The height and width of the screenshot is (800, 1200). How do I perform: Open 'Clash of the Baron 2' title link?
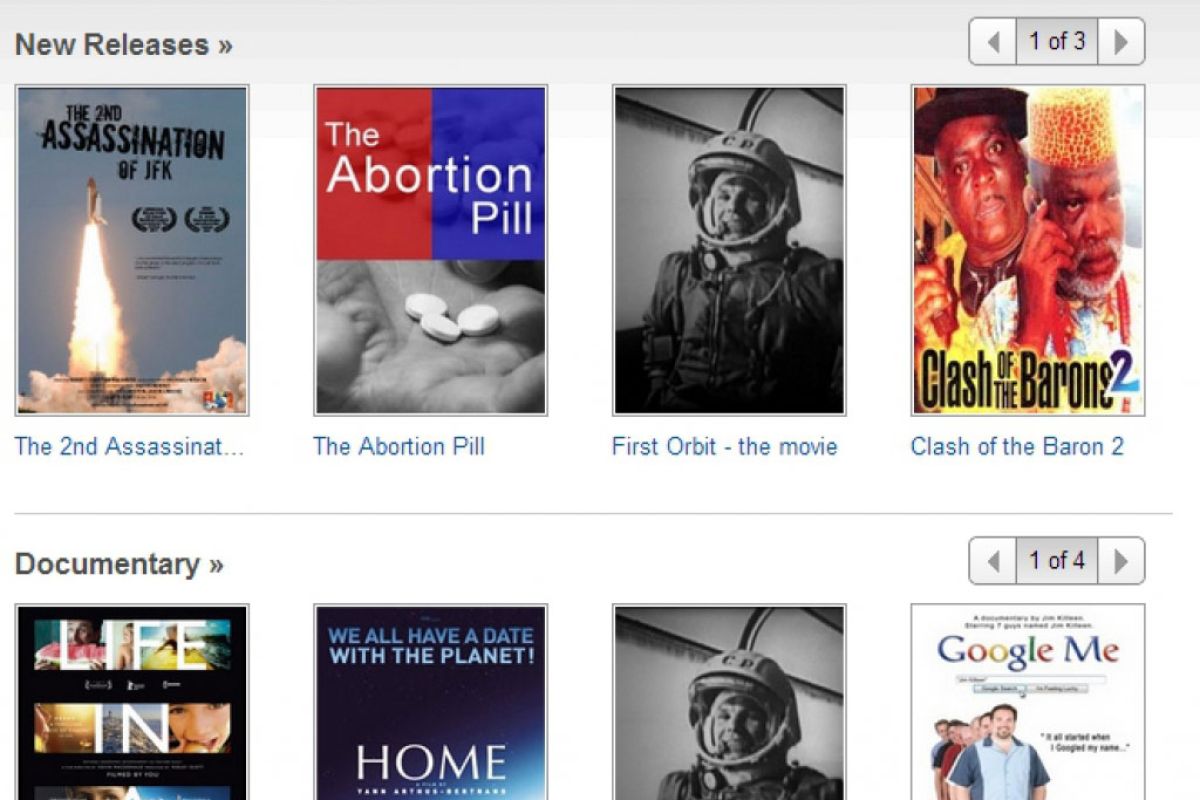pyautogui.click(x=1017, y=446)
